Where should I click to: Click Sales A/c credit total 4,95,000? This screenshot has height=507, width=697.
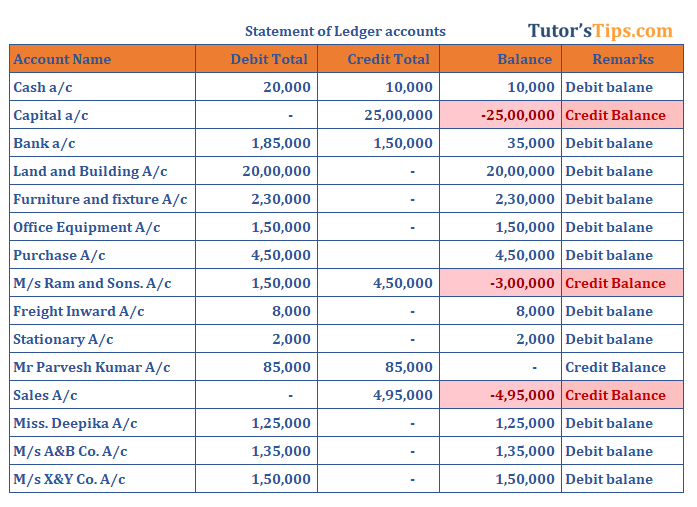pyautogui.click(x=378, y=395)
